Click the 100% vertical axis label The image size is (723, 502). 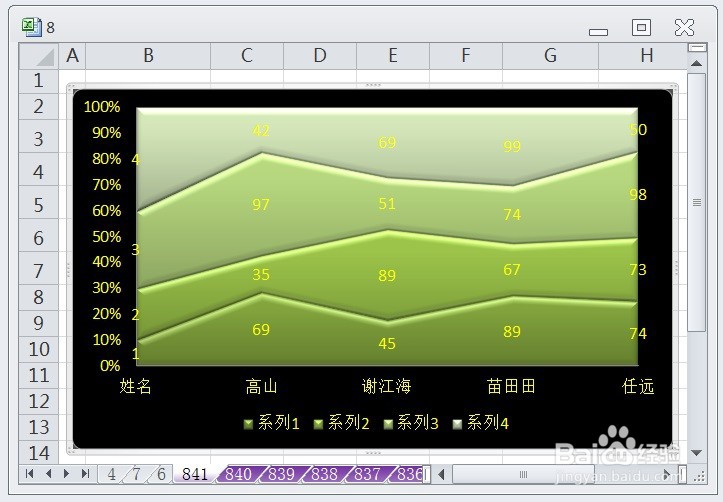coord(102,107)
